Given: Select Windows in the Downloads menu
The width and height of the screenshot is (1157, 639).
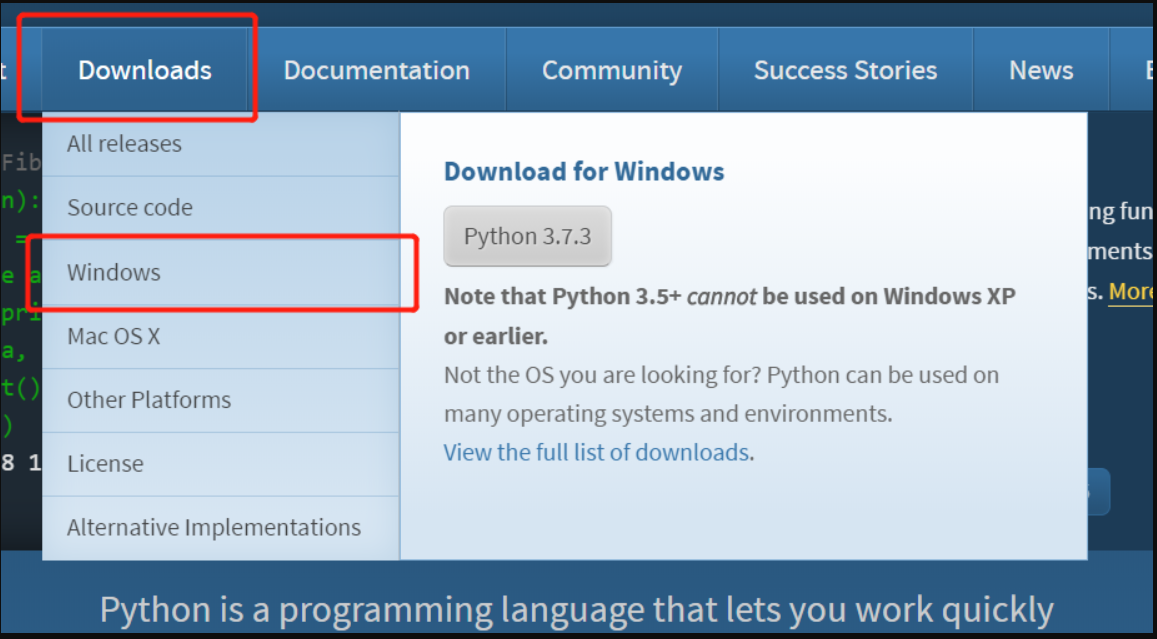Looking at the screenshot, I should [221, 272].
